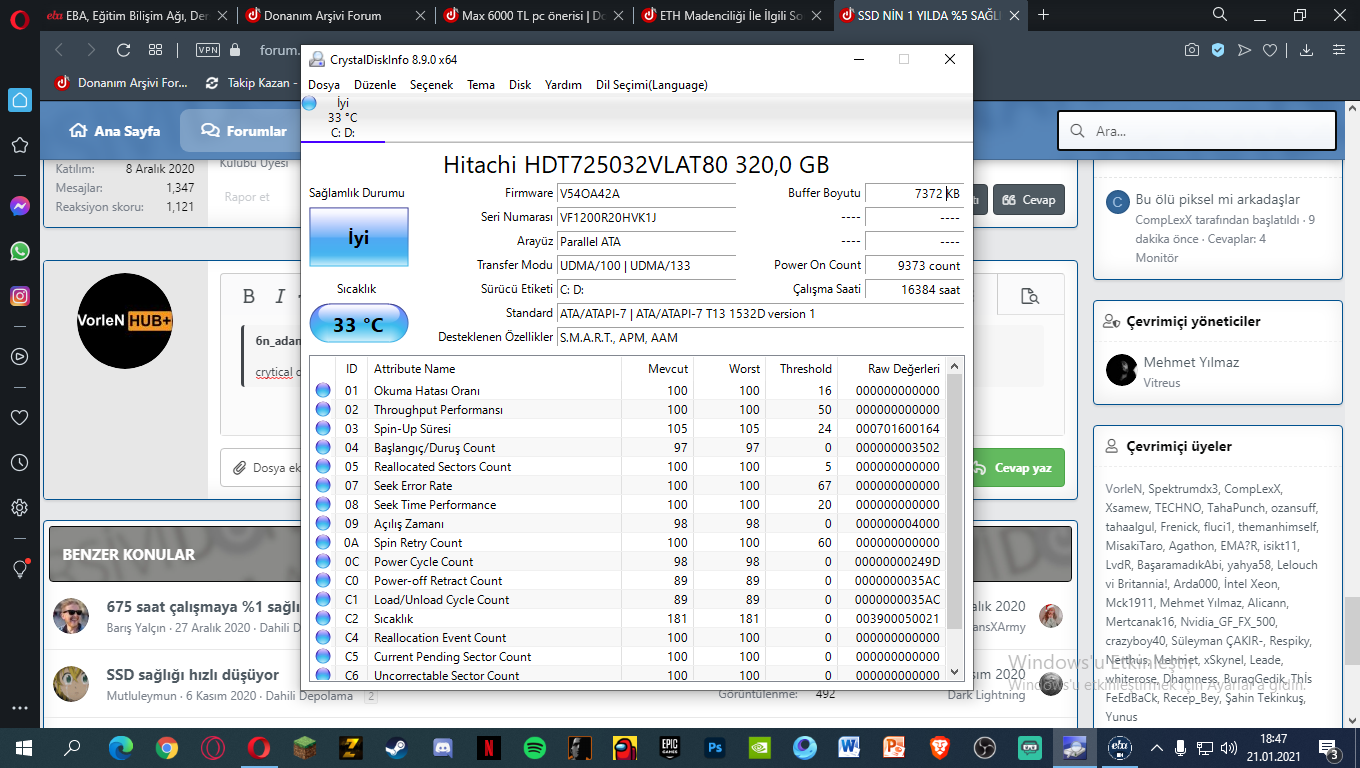
Task: Switch to Donanım Arşivi Forum tab
Action: pyautogui.click(x=336, y=15)
